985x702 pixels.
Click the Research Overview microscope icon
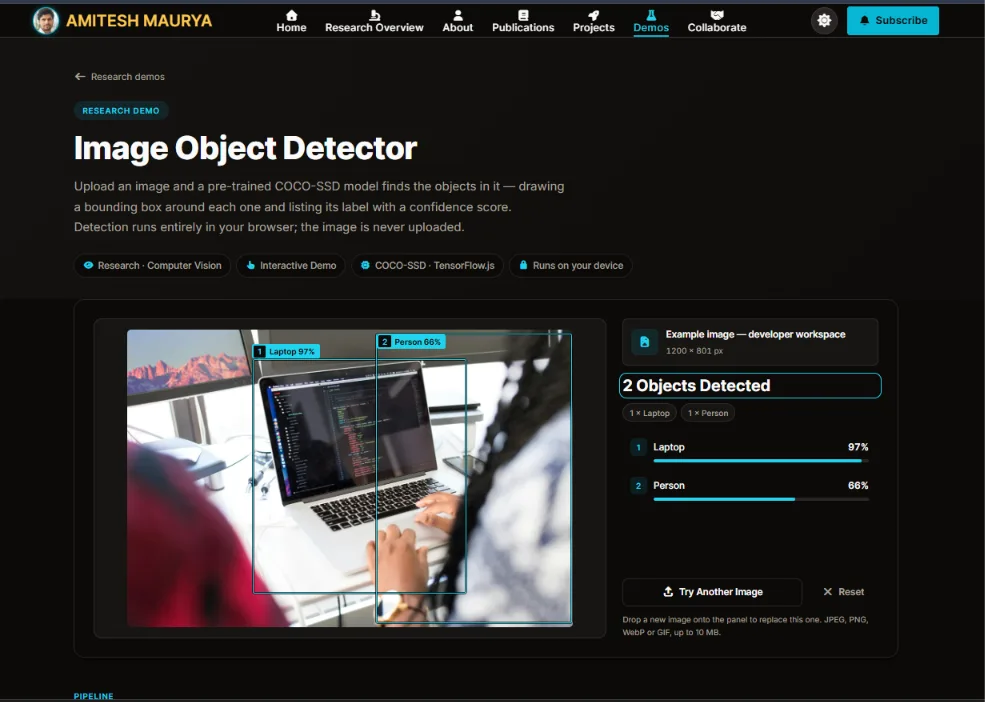click(x=374, y=15)
